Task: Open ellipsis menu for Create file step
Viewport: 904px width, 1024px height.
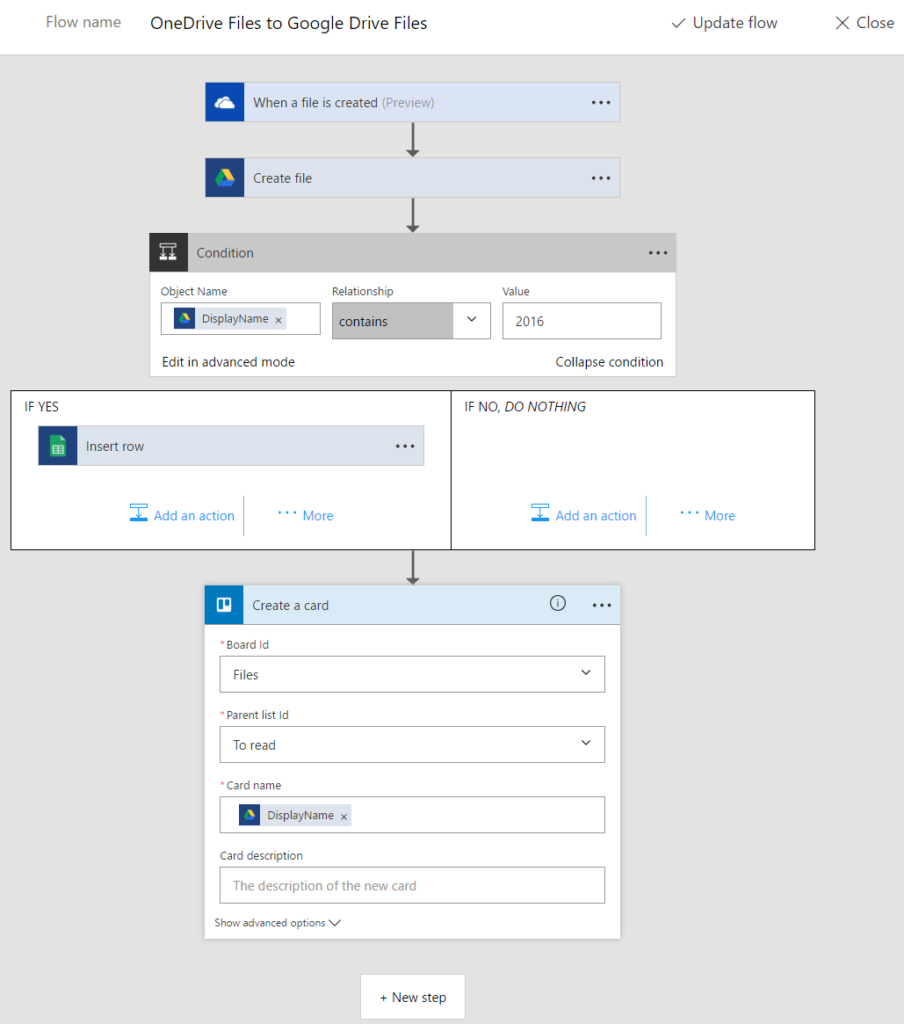Action: click(601, 178)
